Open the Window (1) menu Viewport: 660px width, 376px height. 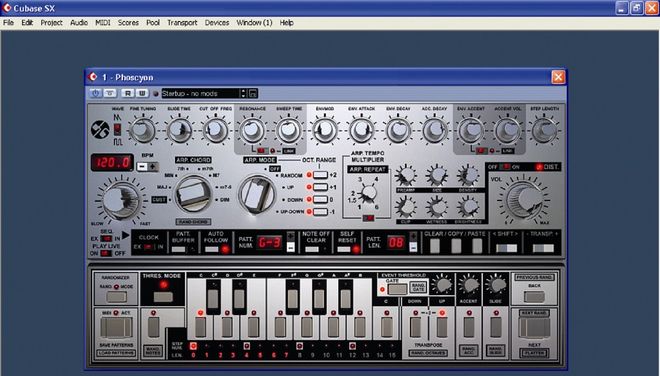click(x=254, y=23)
